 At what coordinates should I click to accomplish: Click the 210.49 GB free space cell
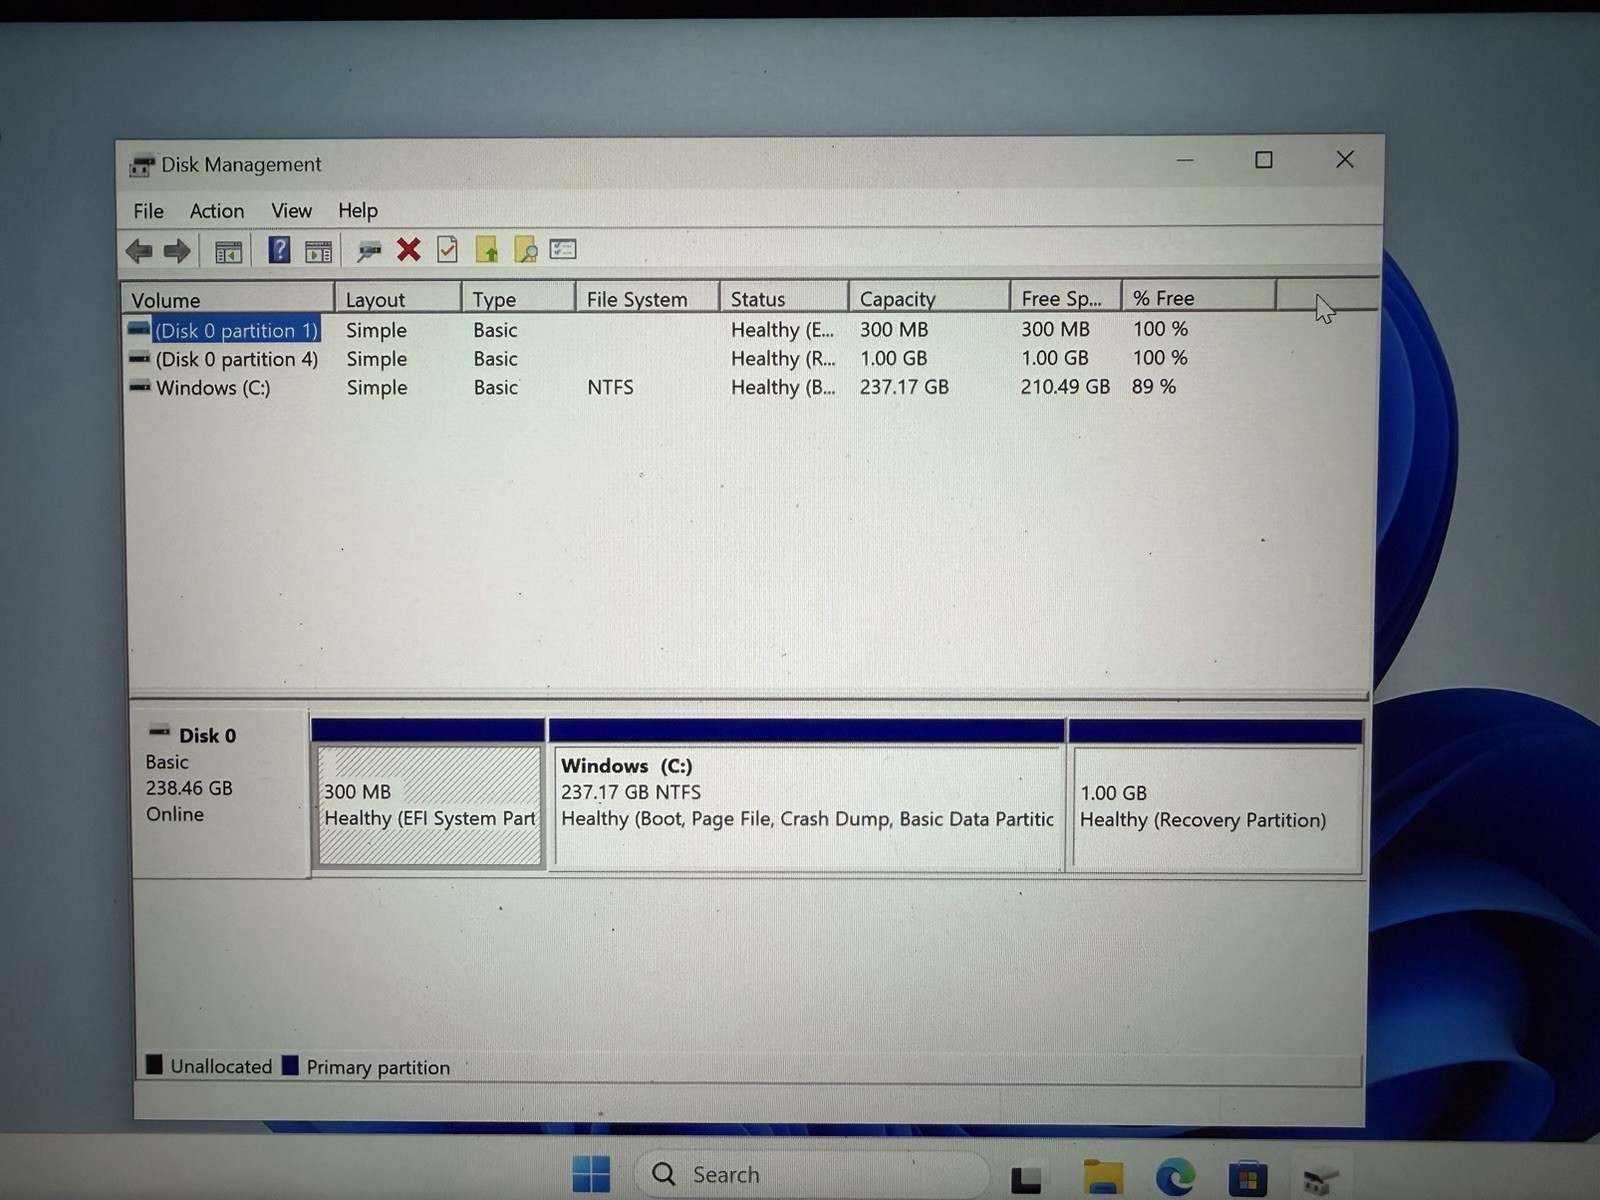click(x=1065, y=386)
